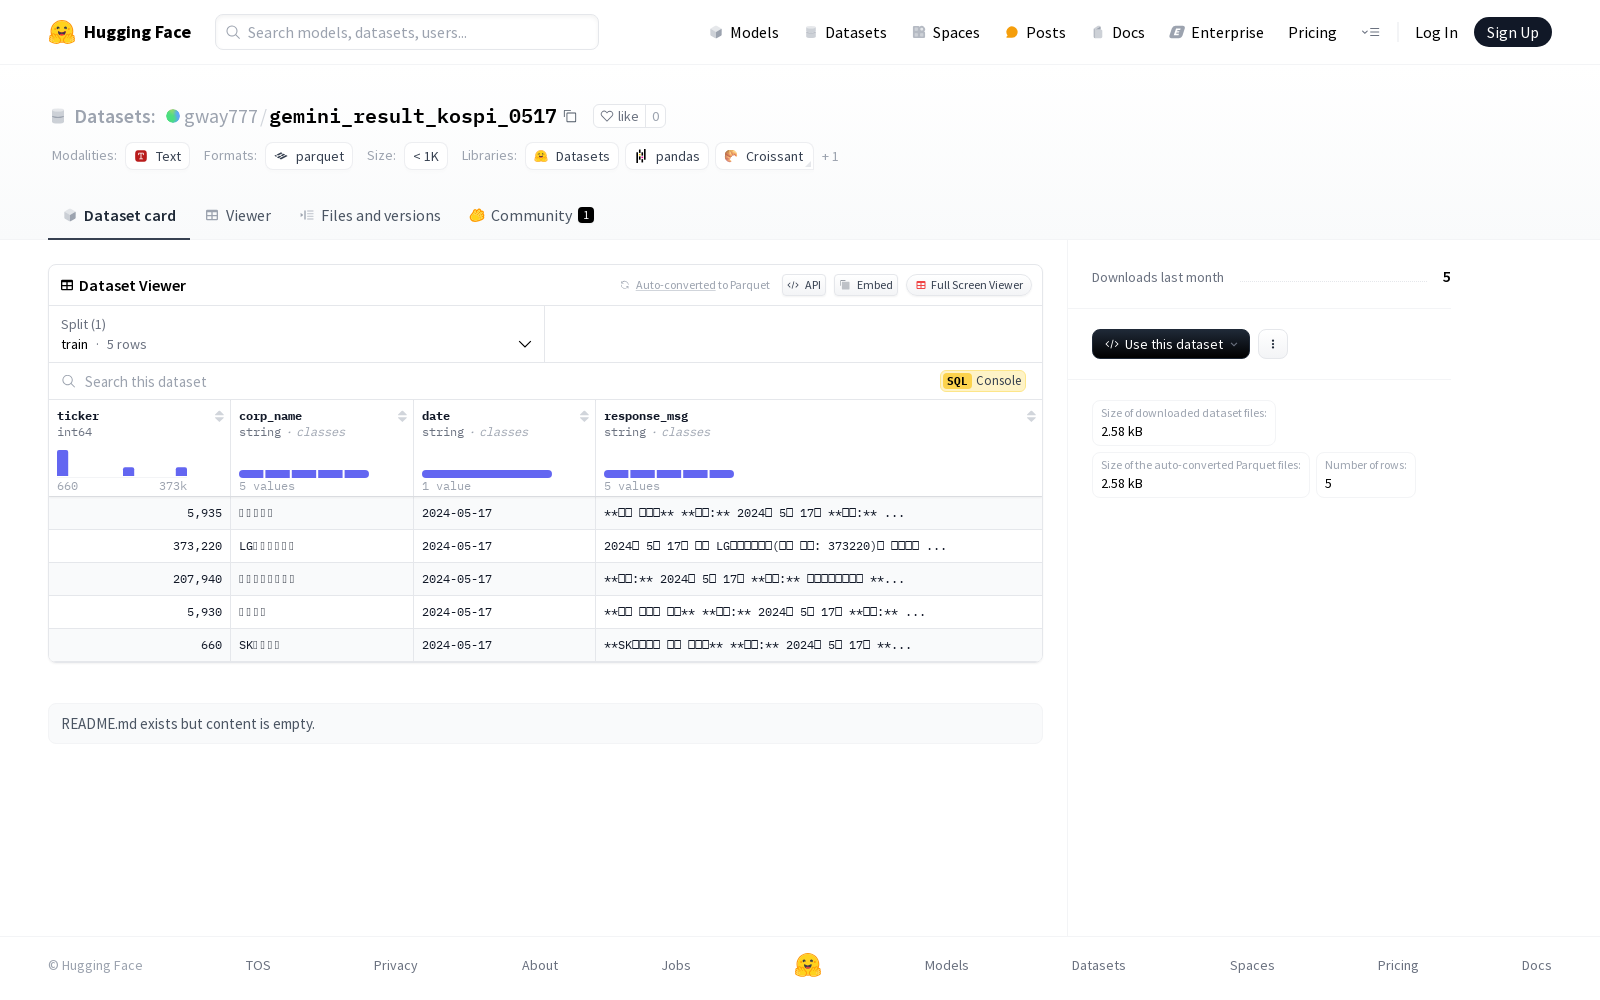Open the gway777 user link
The width and height of the screenshot is (1600, 1000).
click(221, 116)
